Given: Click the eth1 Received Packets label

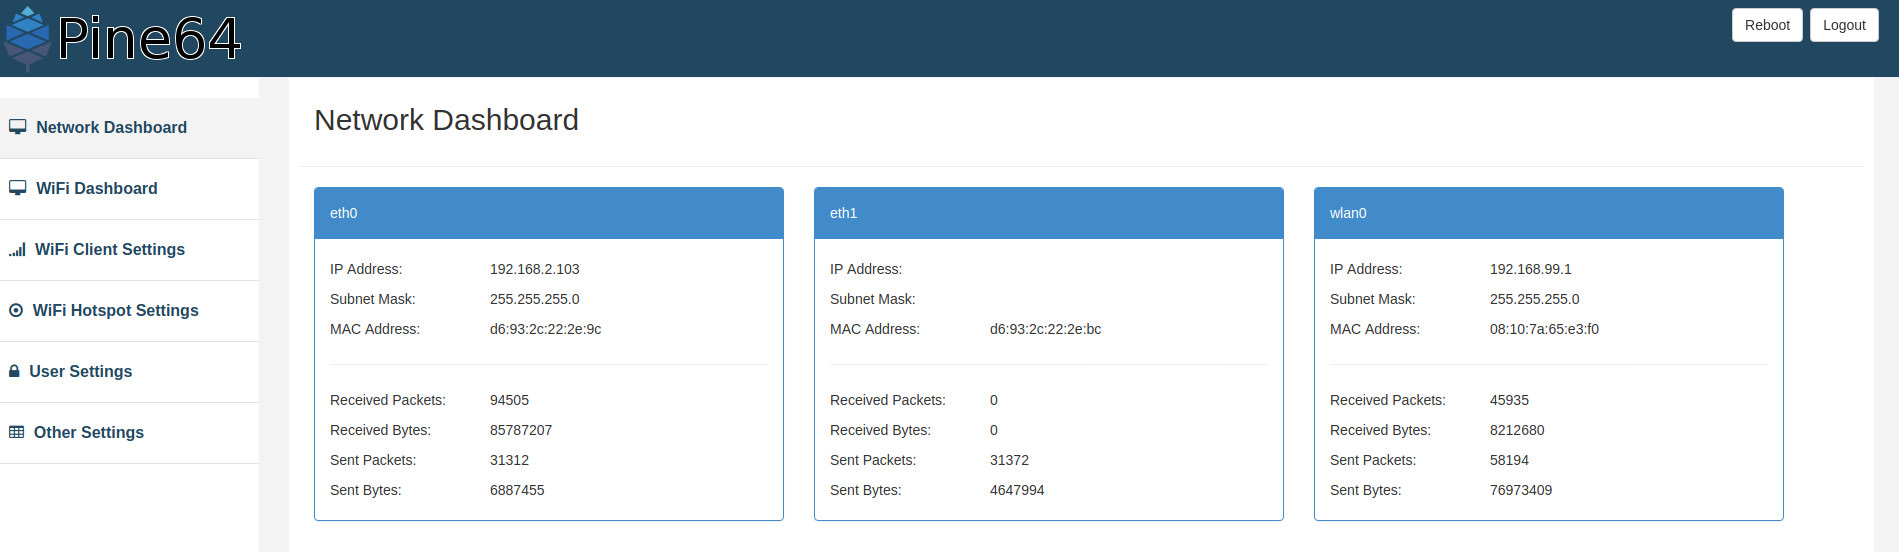Looking at the screenshot, I should [888, 400].
